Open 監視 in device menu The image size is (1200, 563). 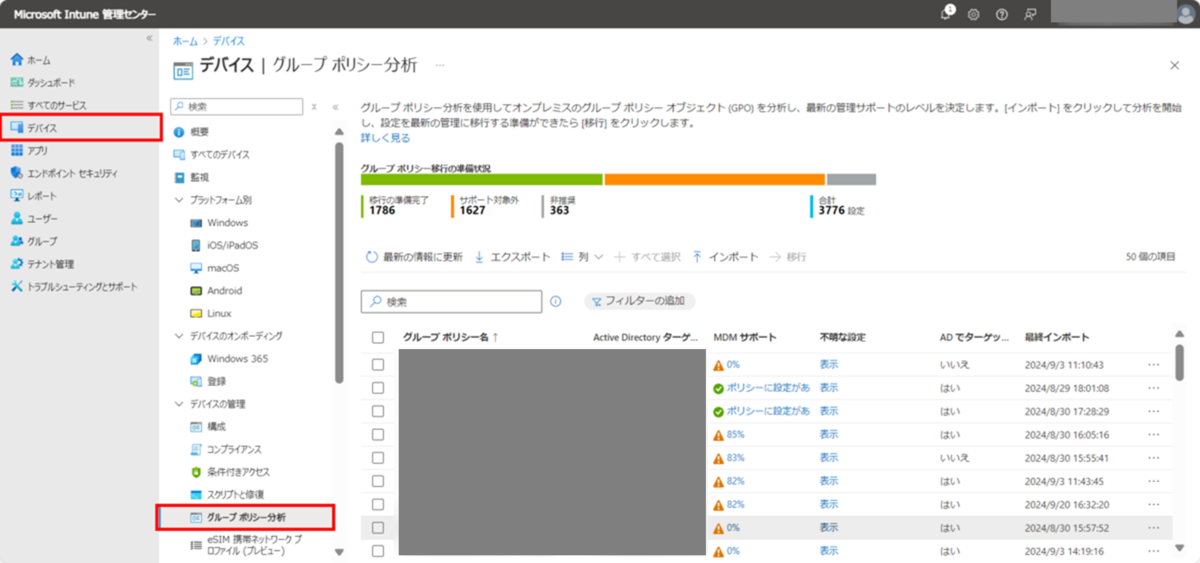200,177
